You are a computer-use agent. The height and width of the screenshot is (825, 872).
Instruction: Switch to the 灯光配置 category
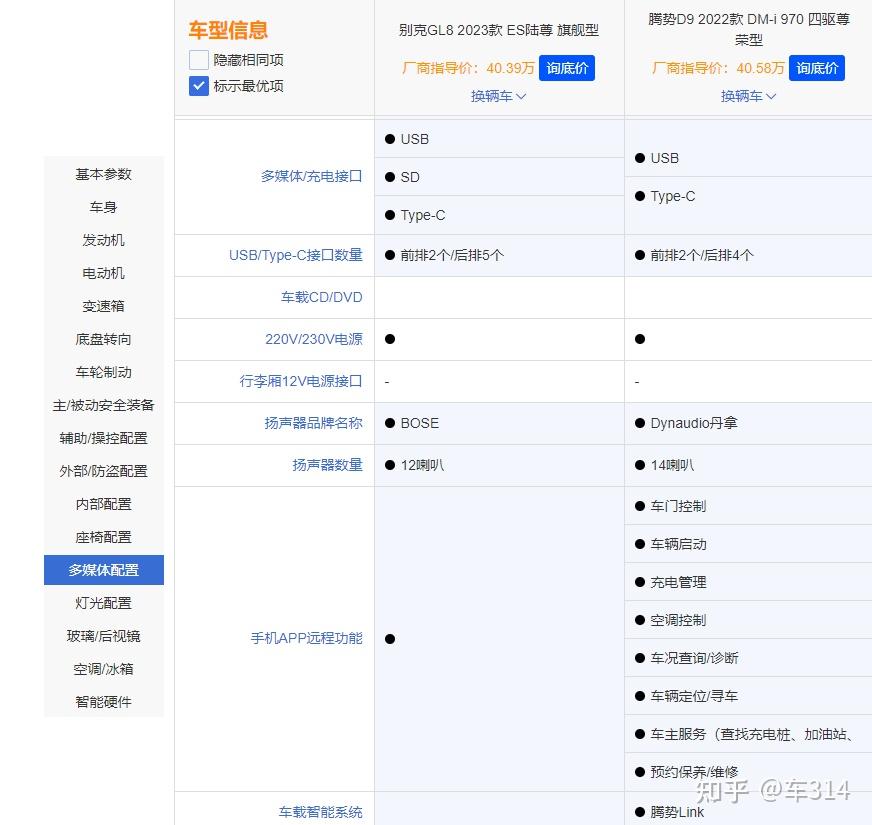[x=102, y=603]
